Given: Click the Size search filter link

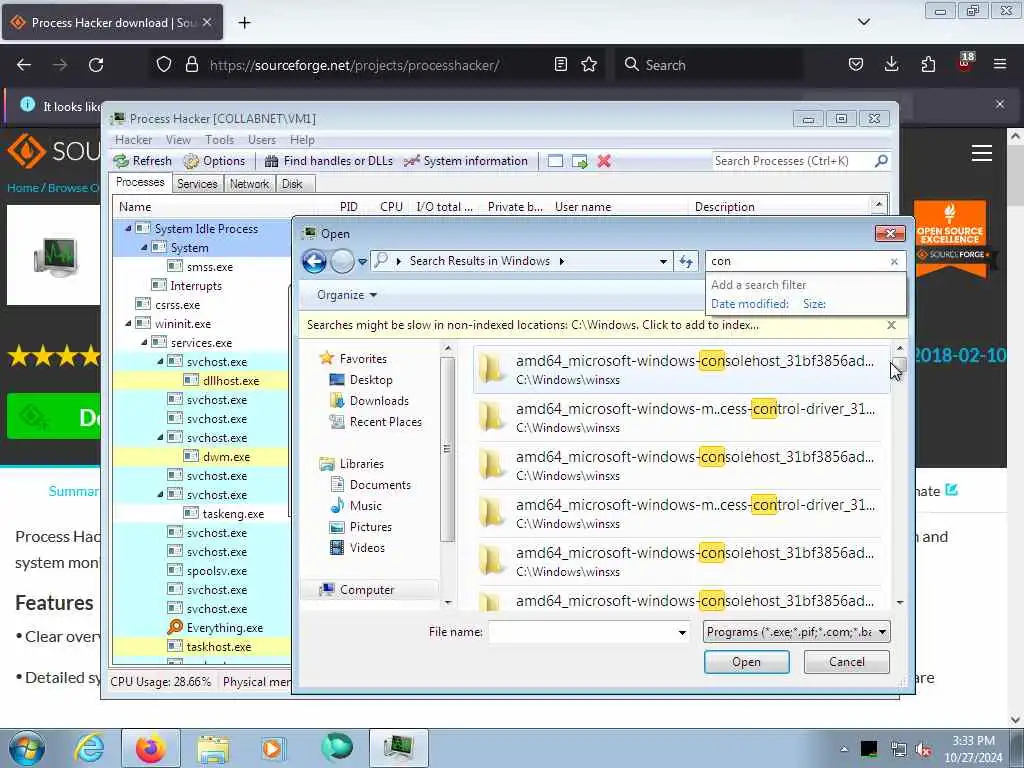Looking at the screenshot, I should pyautogui.click(x=814, y=304).
